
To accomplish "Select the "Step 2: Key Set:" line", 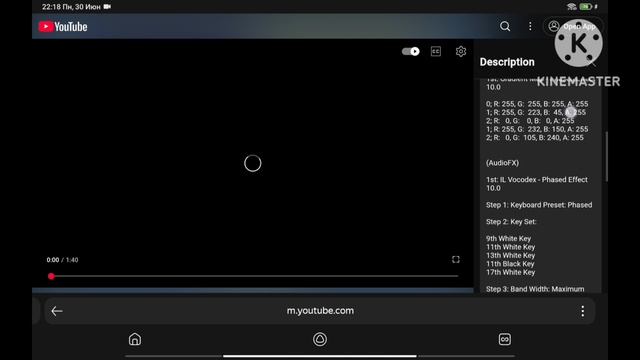I will [511, 222].
